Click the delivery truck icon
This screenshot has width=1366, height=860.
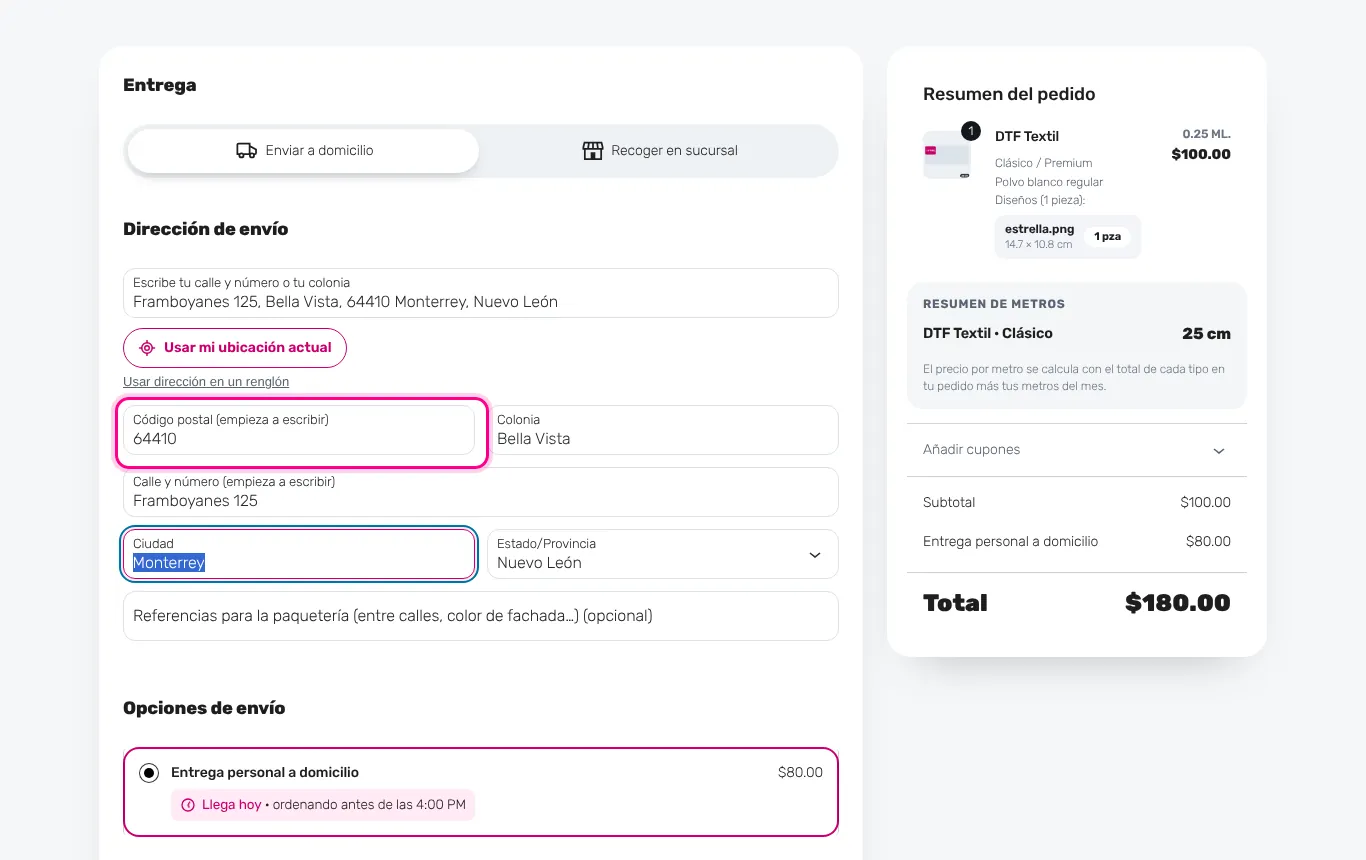tap(246, 150)
